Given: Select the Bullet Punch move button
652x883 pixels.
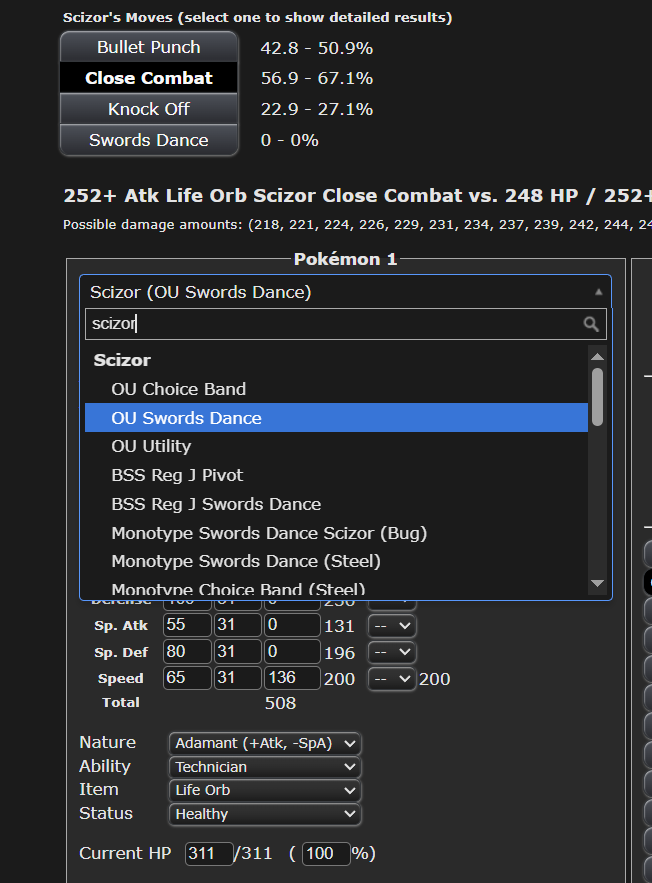Looking at the screenshot, I should point(149,47).
